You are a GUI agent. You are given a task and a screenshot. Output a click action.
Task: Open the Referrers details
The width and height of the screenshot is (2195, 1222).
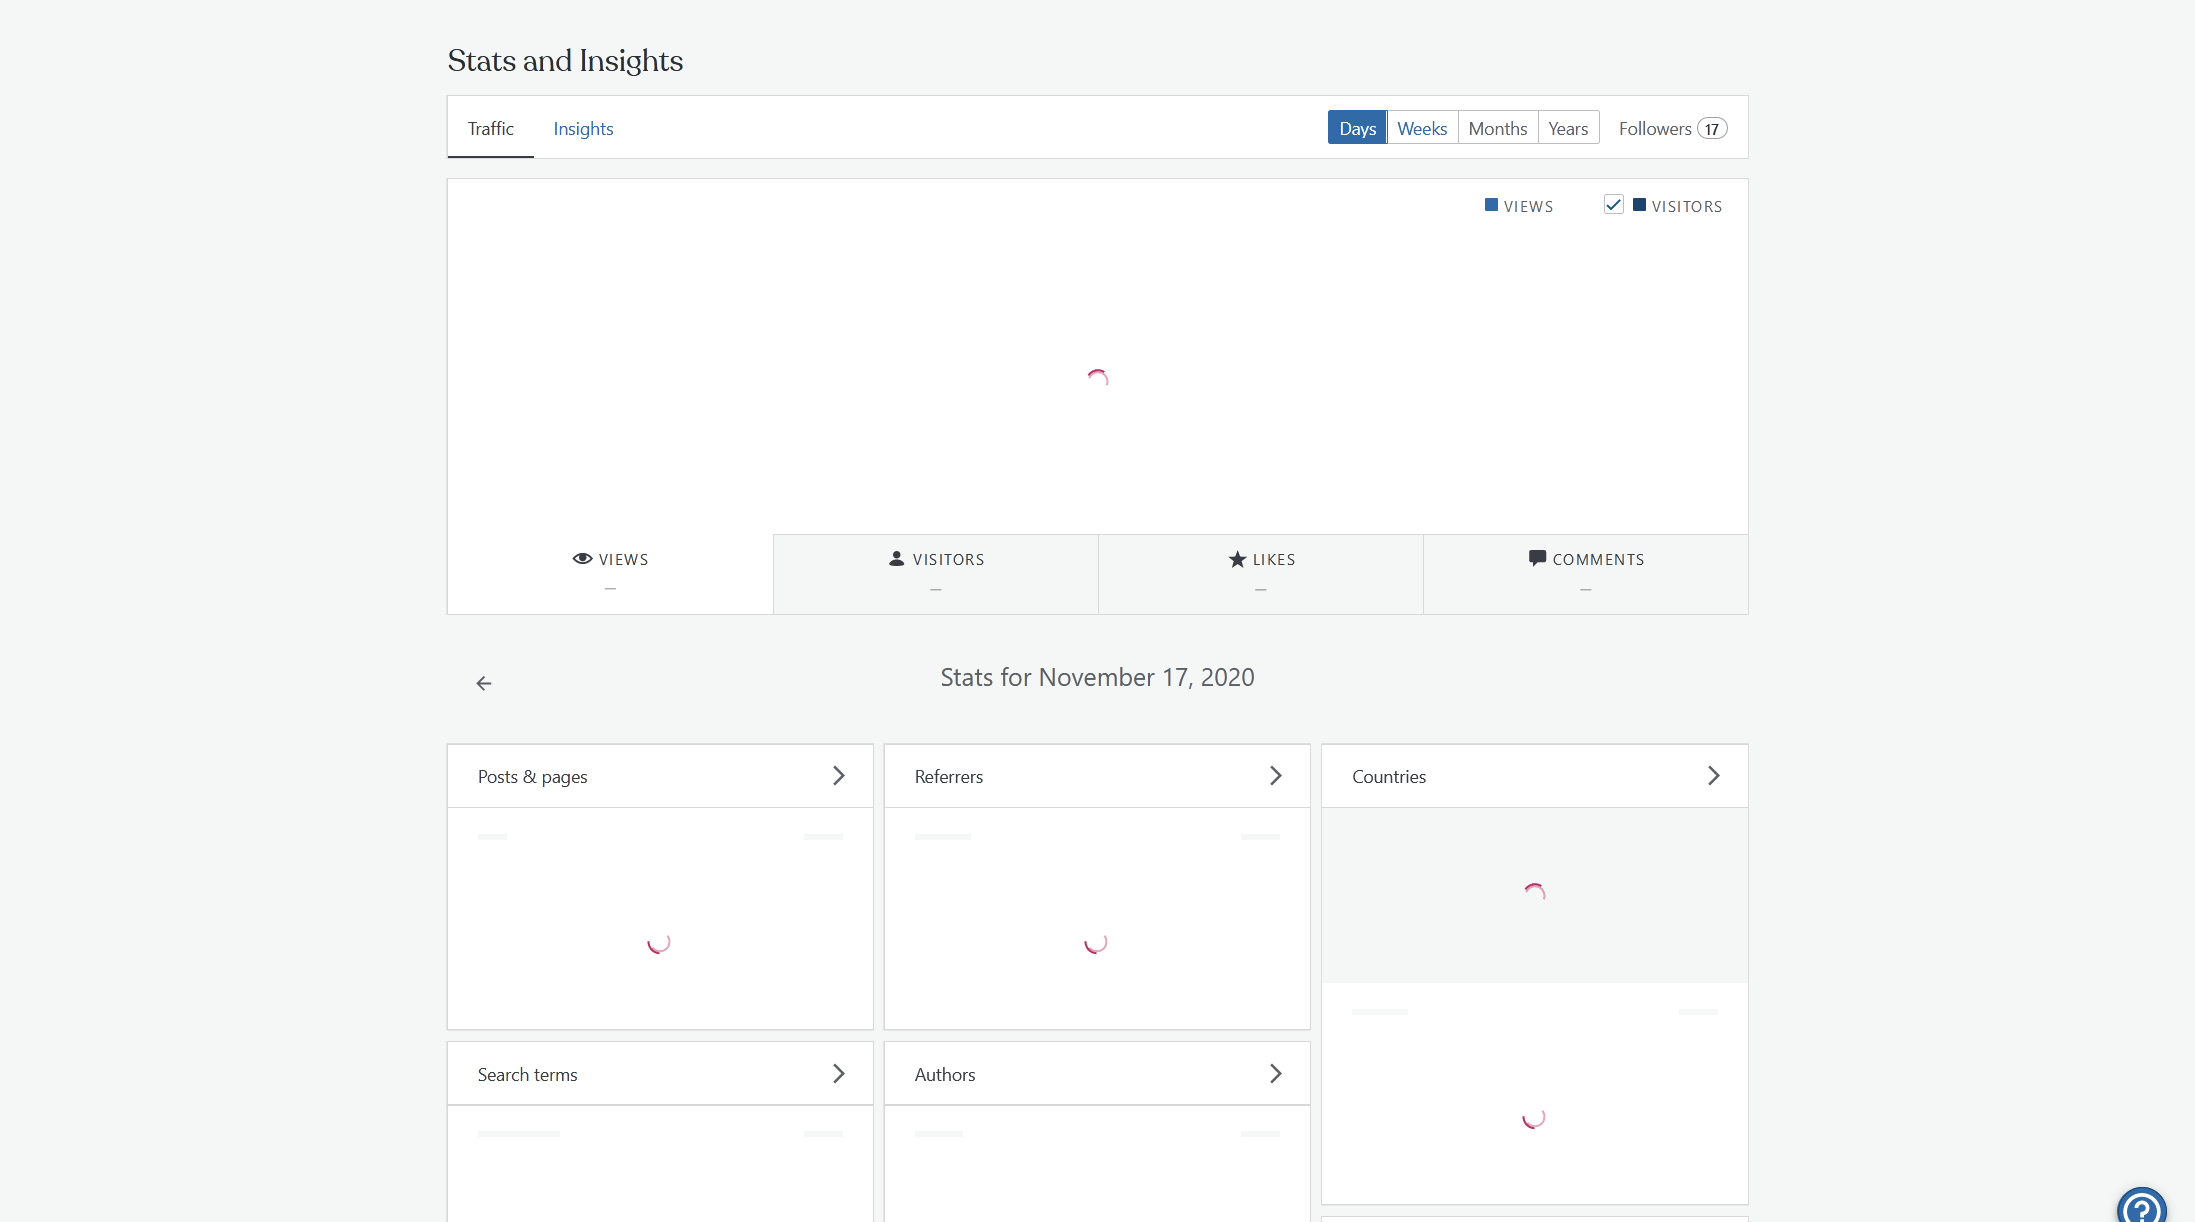coord(1097,776)
